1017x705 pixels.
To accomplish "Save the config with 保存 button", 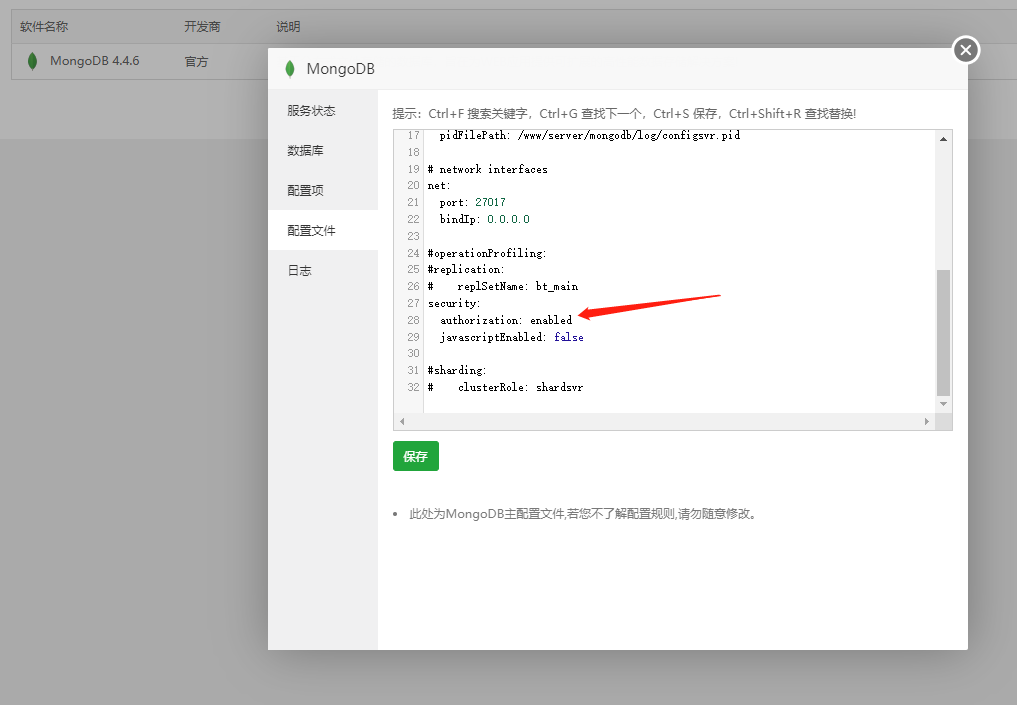I will [x=416, y=456].
